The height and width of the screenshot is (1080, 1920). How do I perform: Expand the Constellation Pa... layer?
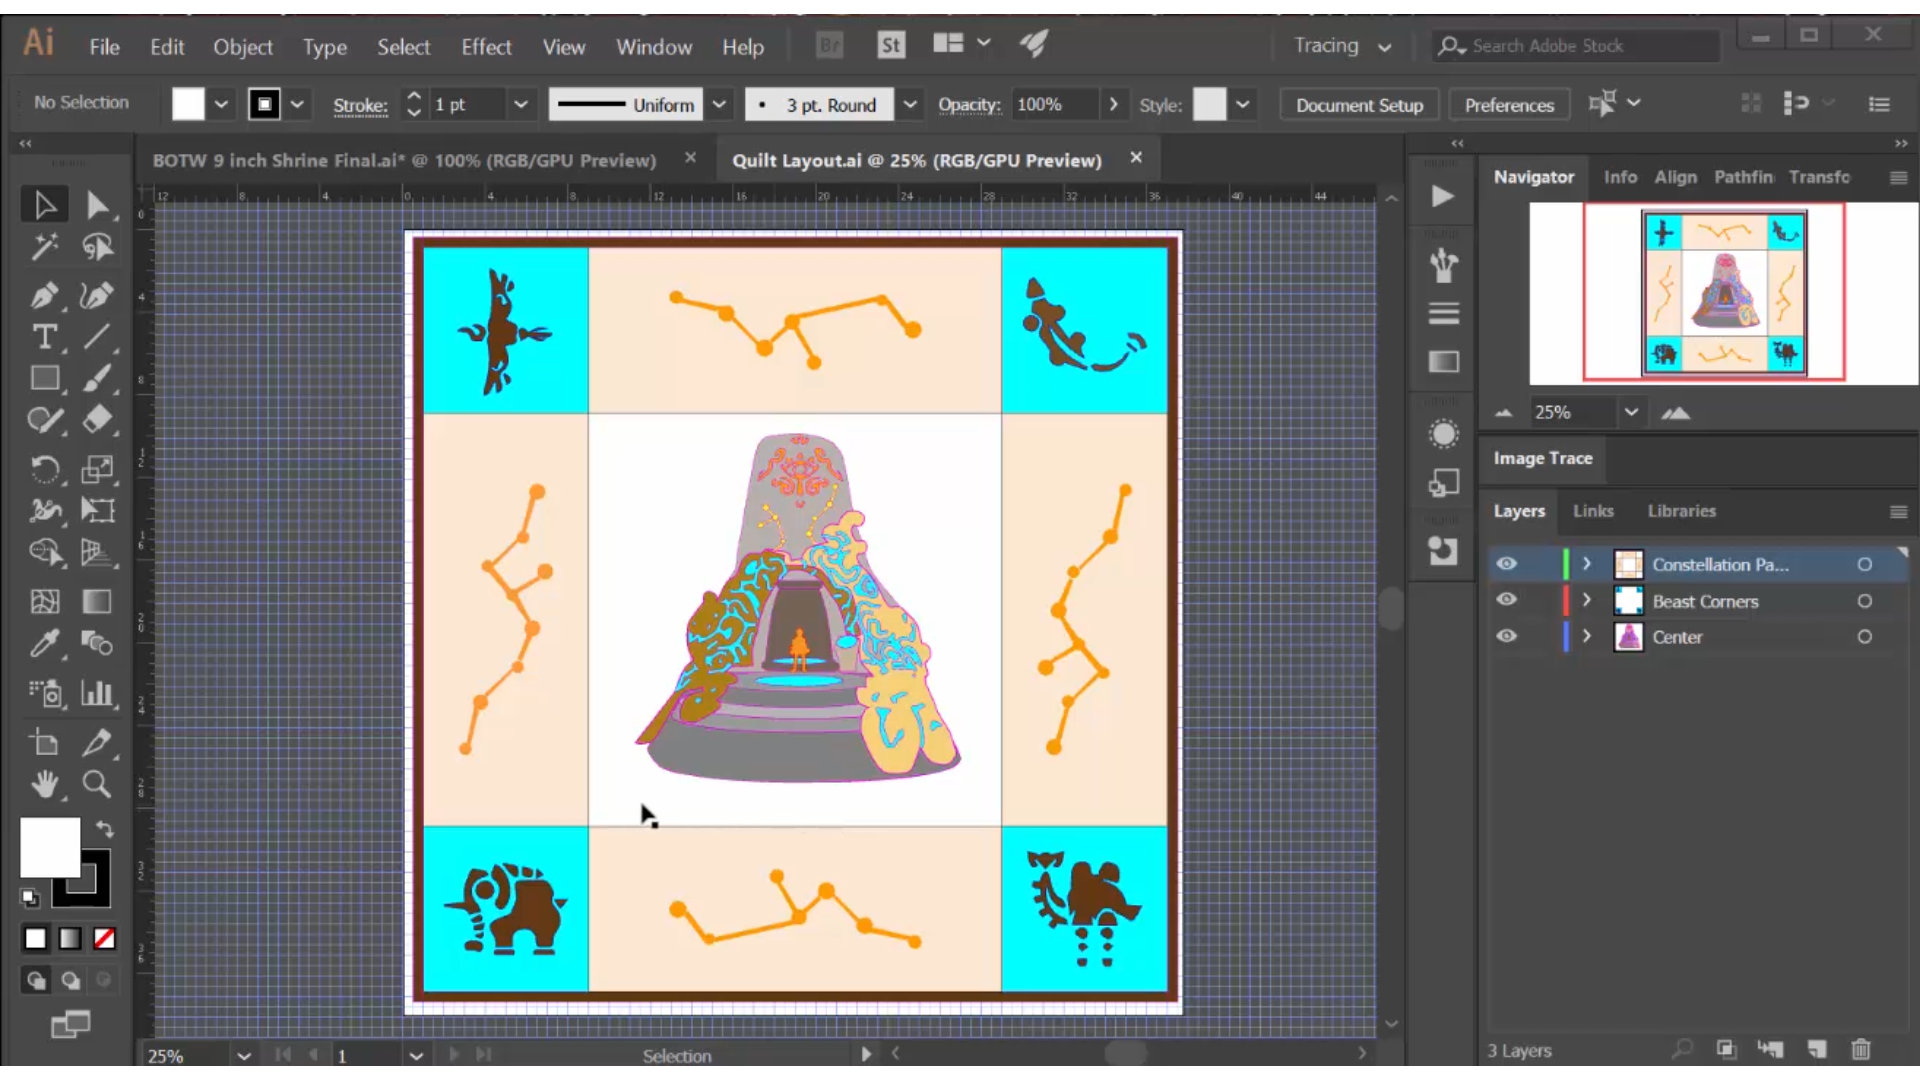pos(1586,564)
